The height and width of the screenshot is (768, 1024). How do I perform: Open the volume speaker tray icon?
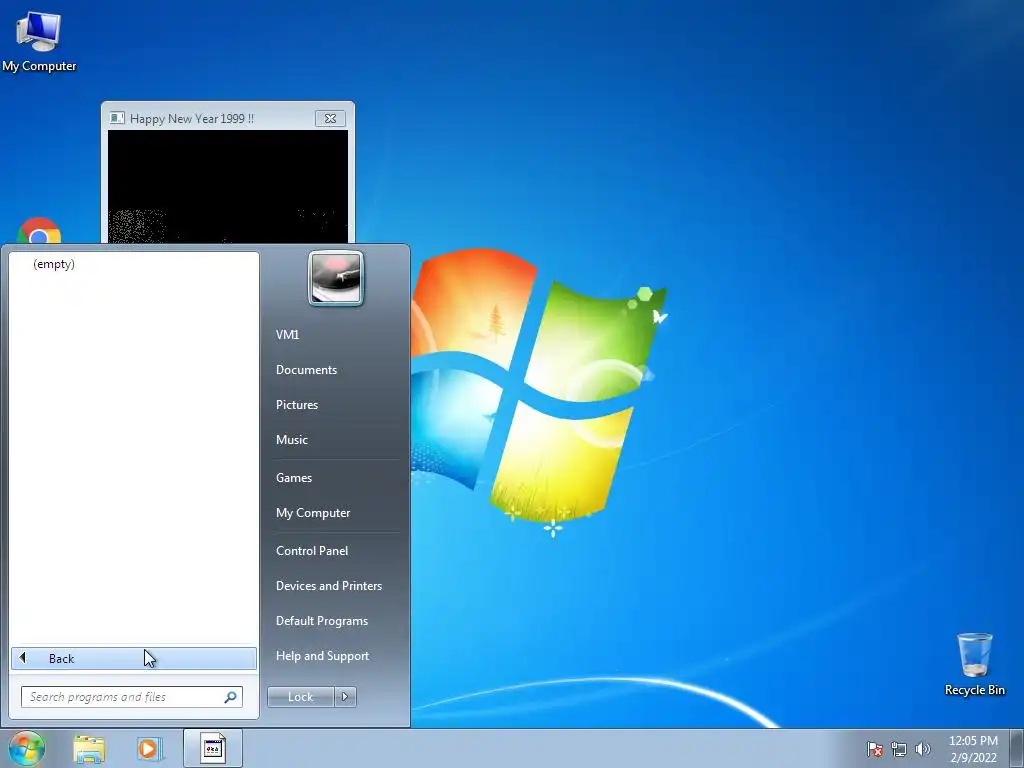point(923,748)
